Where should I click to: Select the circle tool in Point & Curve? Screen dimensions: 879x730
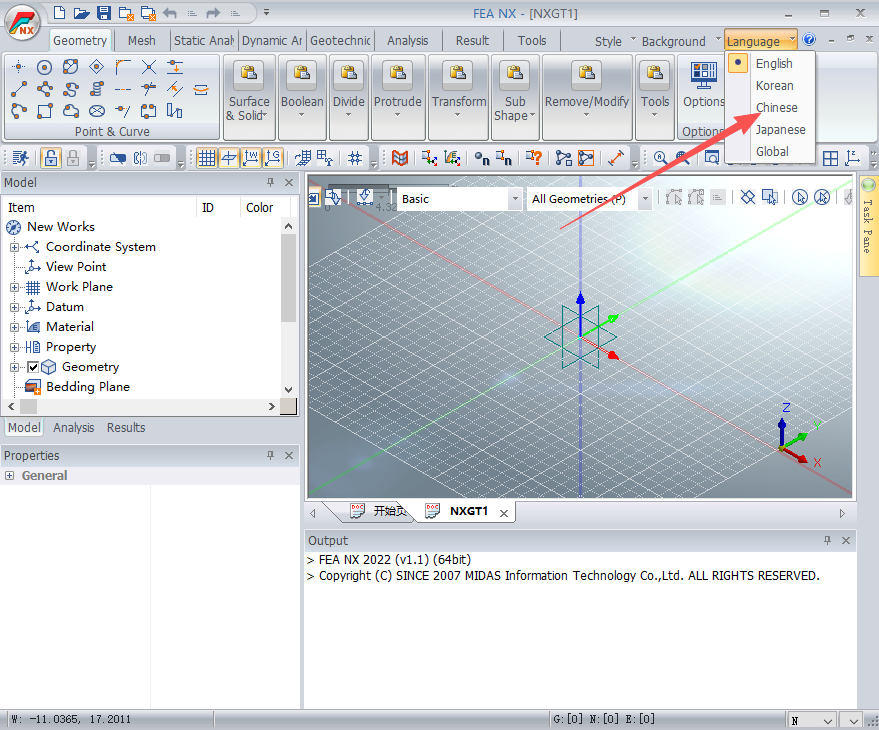[x=44, y=67]
